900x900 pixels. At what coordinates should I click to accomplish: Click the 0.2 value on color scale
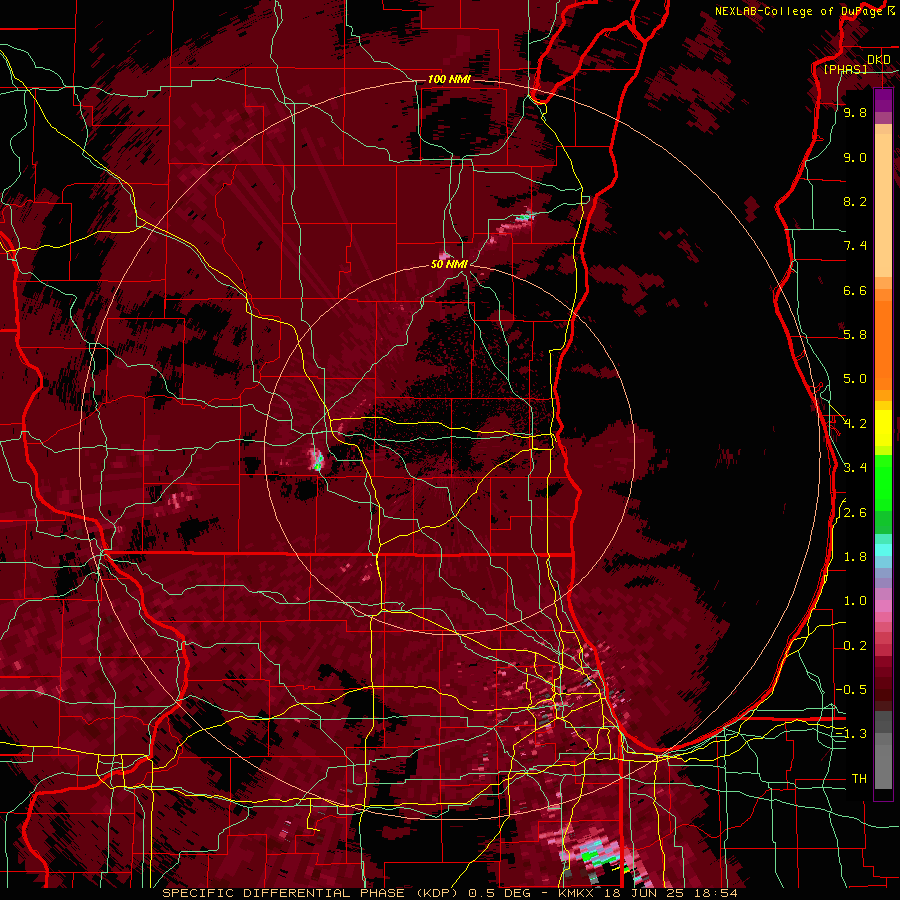point(855,646)
